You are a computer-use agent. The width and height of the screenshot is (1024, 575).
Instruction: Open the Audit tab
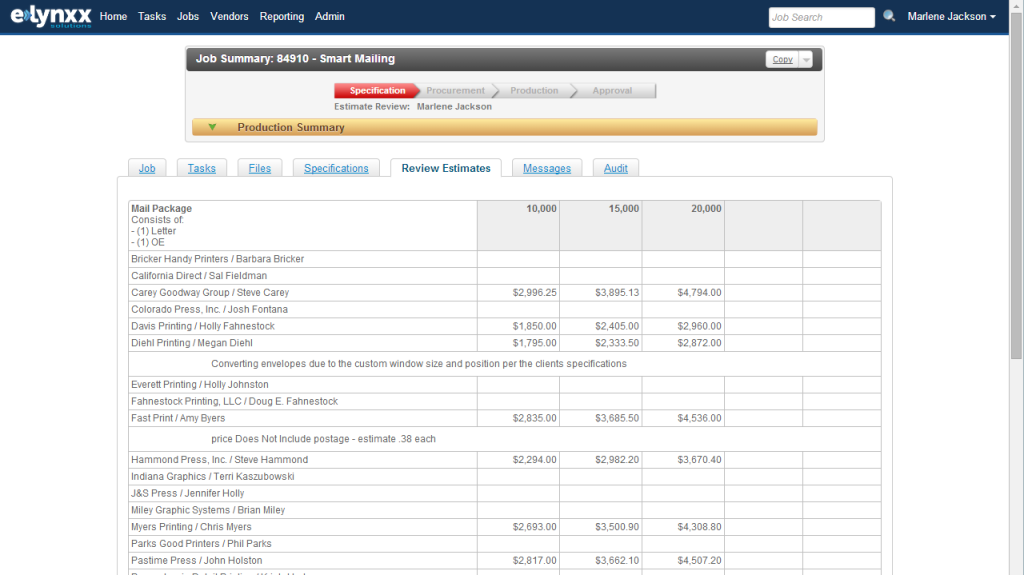615,168
